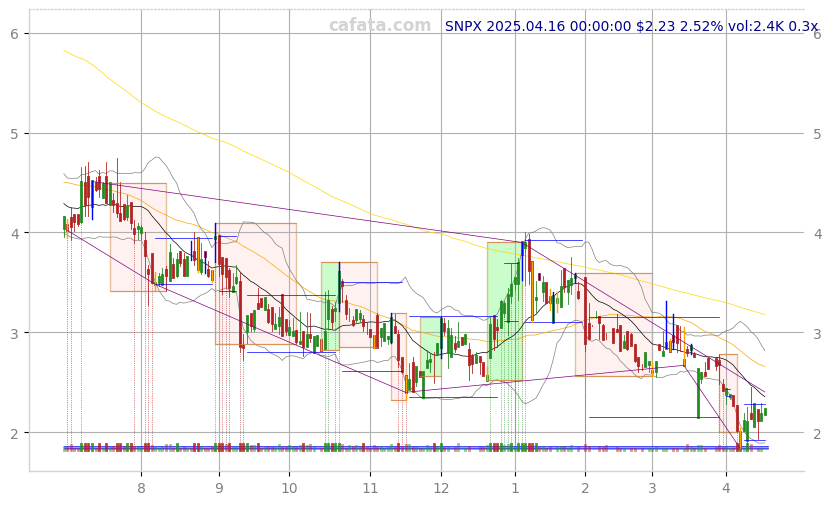Click month label 1 on time axis
The height and width of the screenshot is (505, 832).
click(515, 487)
